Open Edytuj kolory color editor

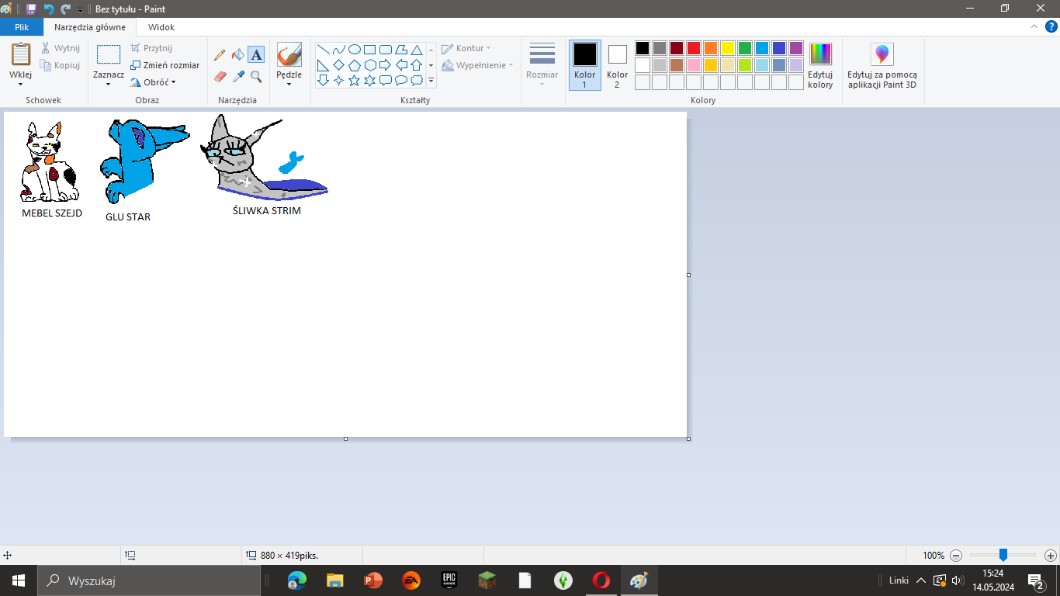click(820, 66)
